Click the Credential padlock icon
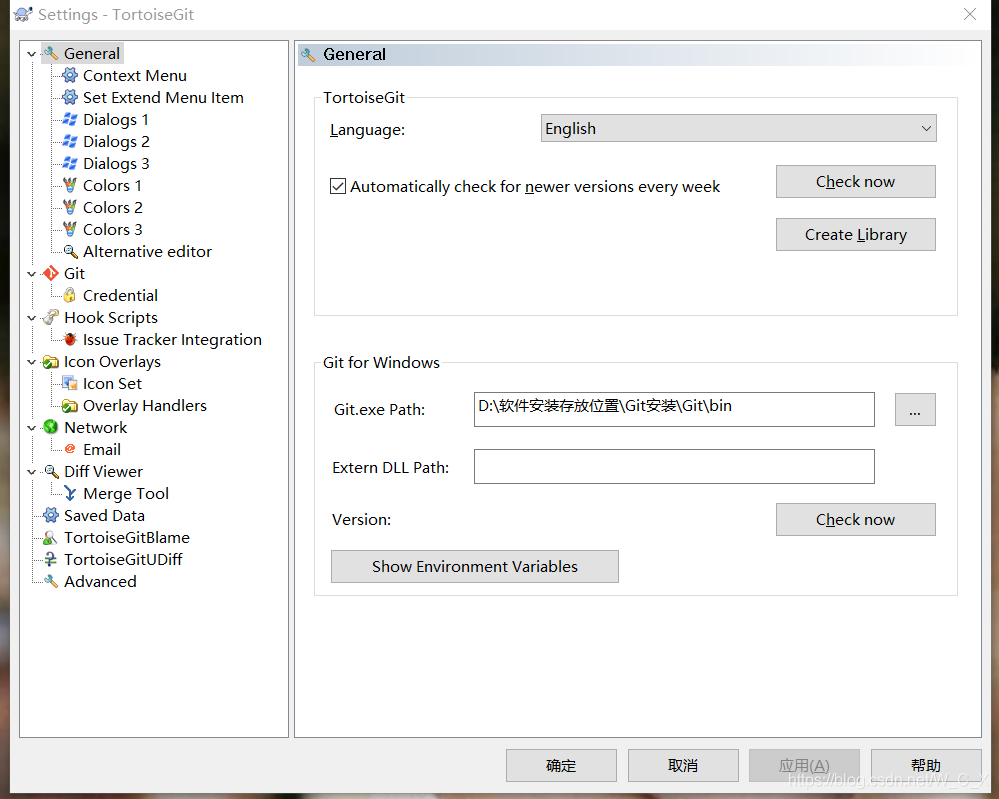The width and height of the screenshot is (999, 799). coord(69,296)
